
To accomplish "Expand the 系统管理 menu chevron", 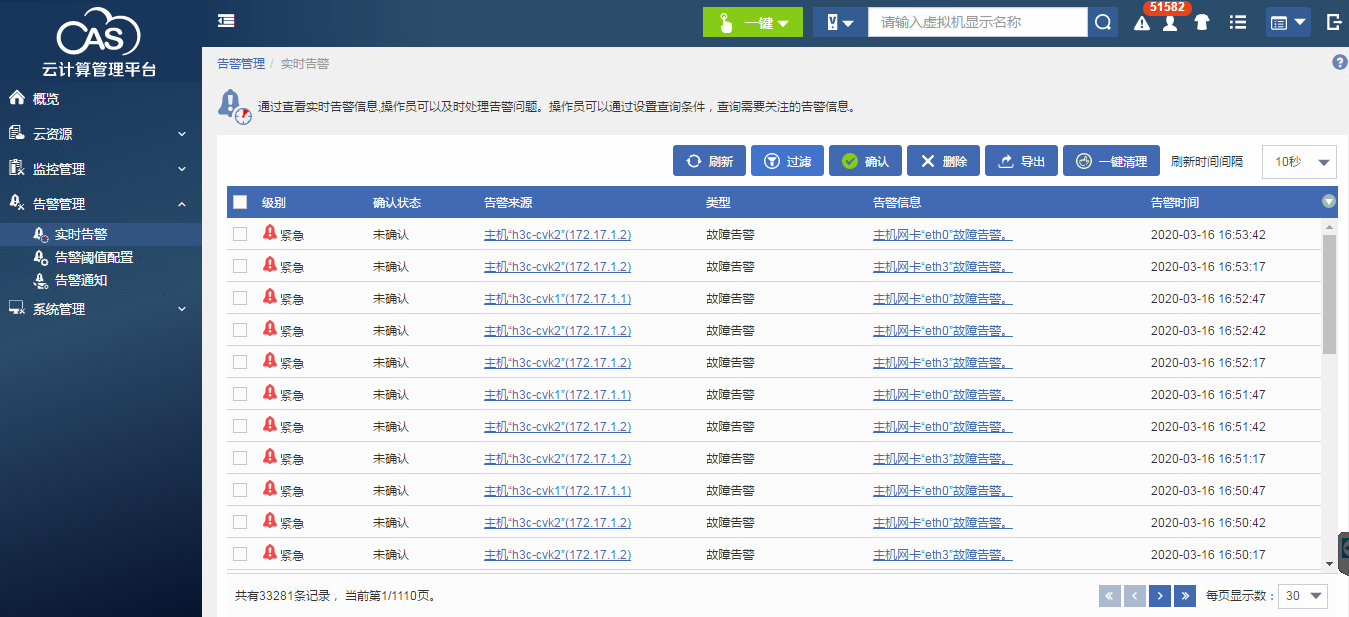I will tap(182, 310).
